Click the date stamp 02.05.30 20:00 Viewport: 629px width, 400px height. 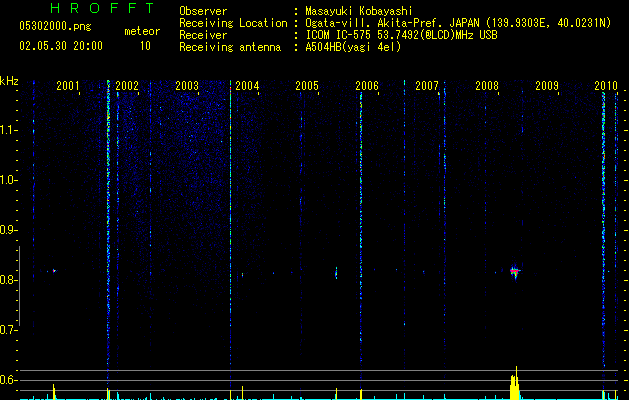61,46
